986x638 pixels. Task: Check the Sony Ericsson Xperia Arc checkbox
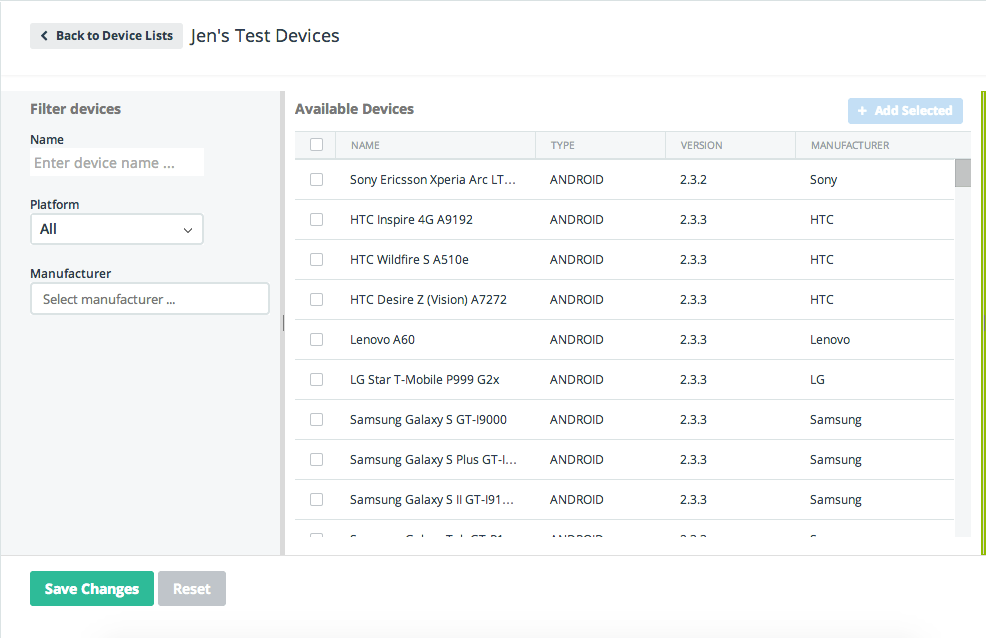point(317,180)
